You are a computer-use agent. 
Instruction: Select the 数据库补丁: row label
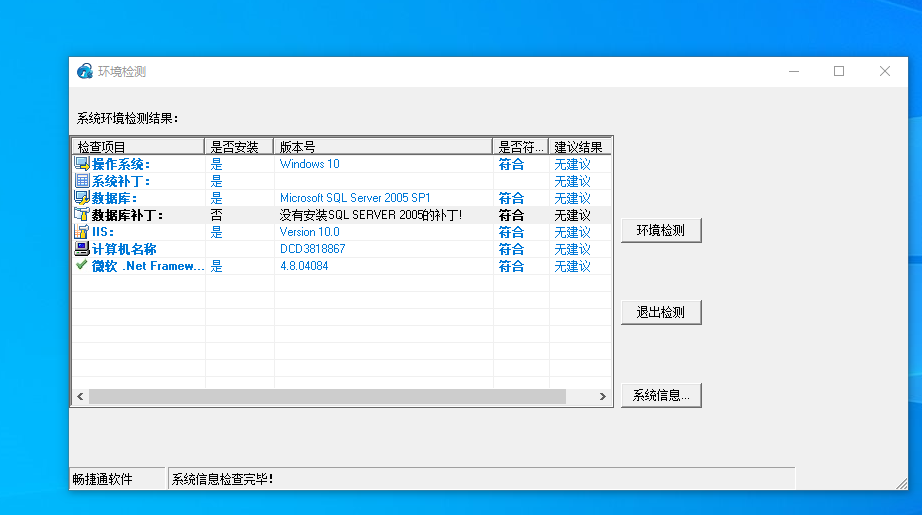tap(127, 215)
